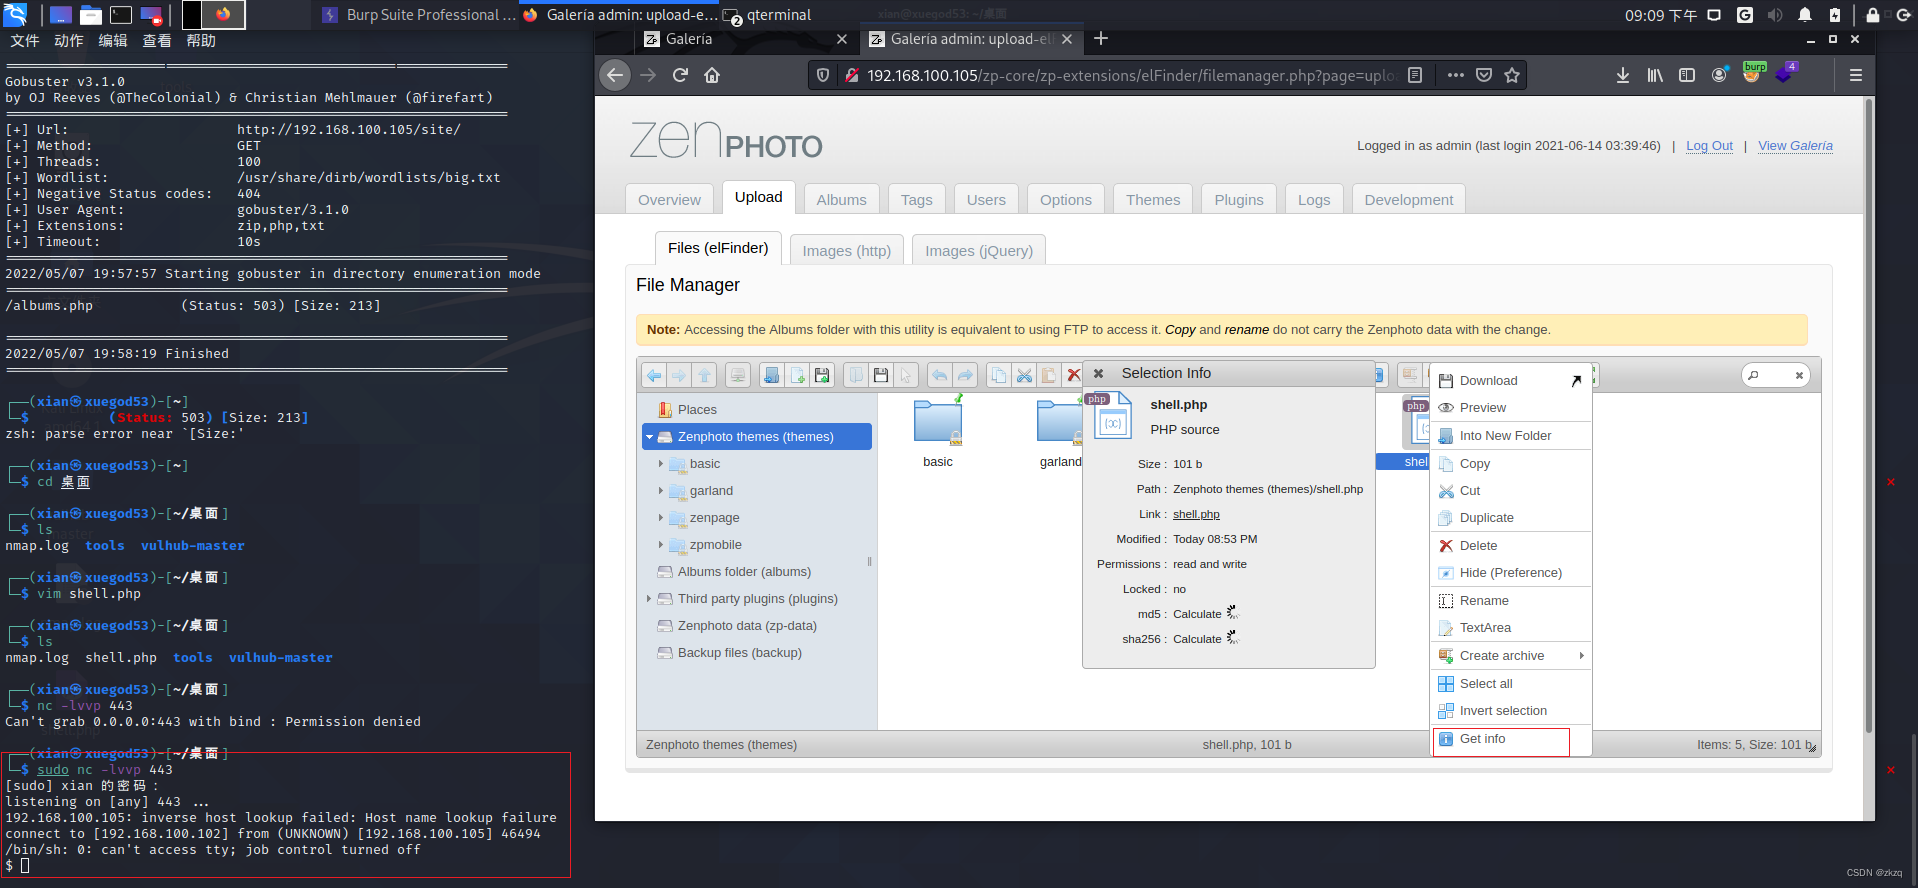The width and height of the screenshot is (1918, 888).
Task: Click the paste clipboard icon in elFinder toolbar
Action: tap(1049, 375)
